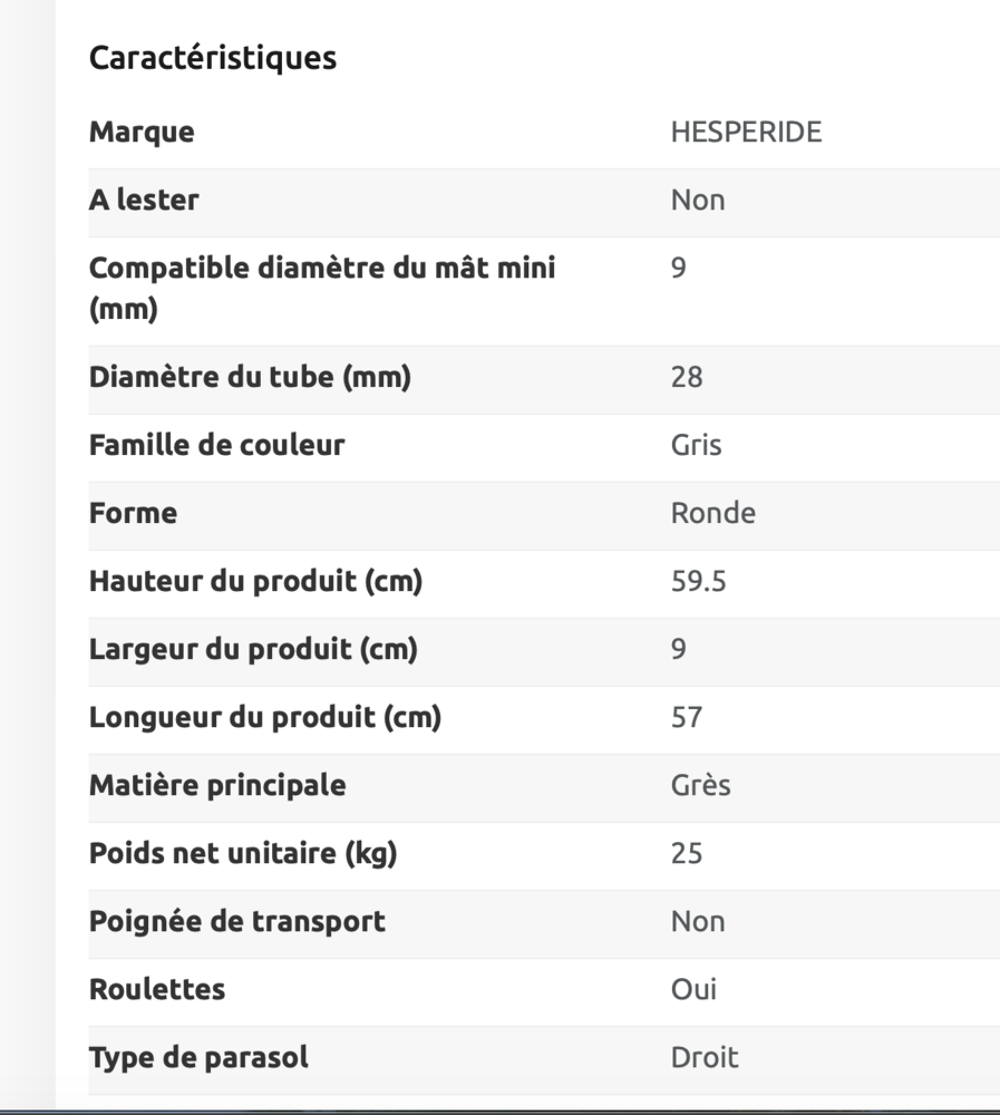The height and width of the screenshot is (1115, 1000).
Task: Click the Forme row label
Action: 133,513
